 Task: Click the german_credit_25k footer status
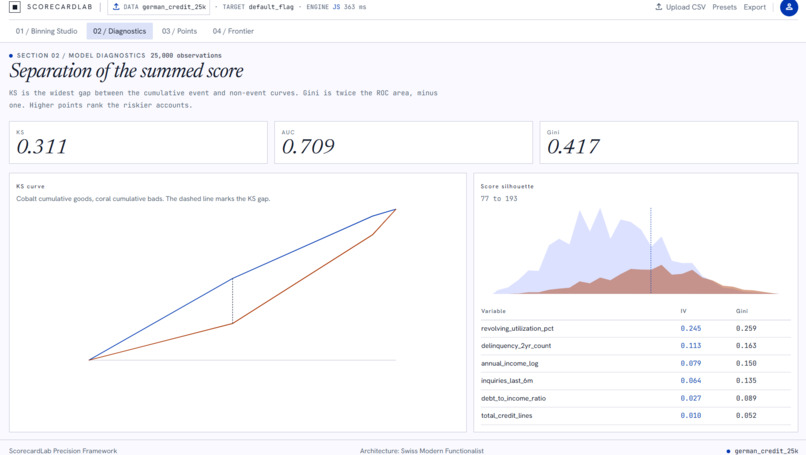(762, 451)
